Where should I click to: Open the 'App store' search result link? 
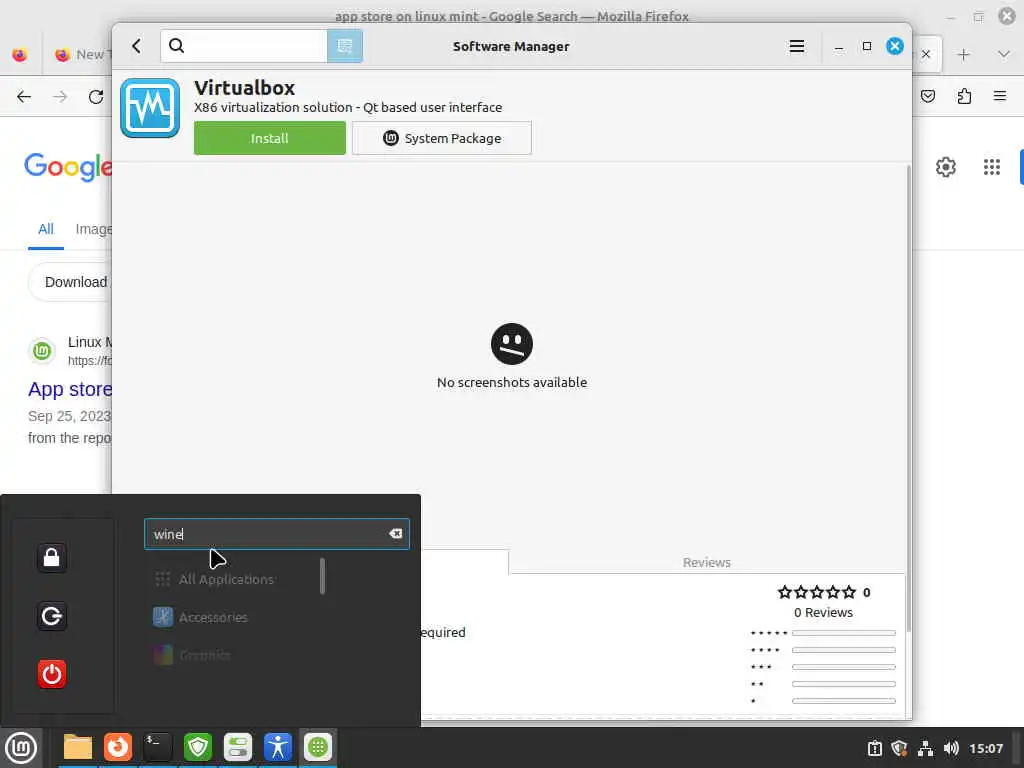click(x=70, y=389)
